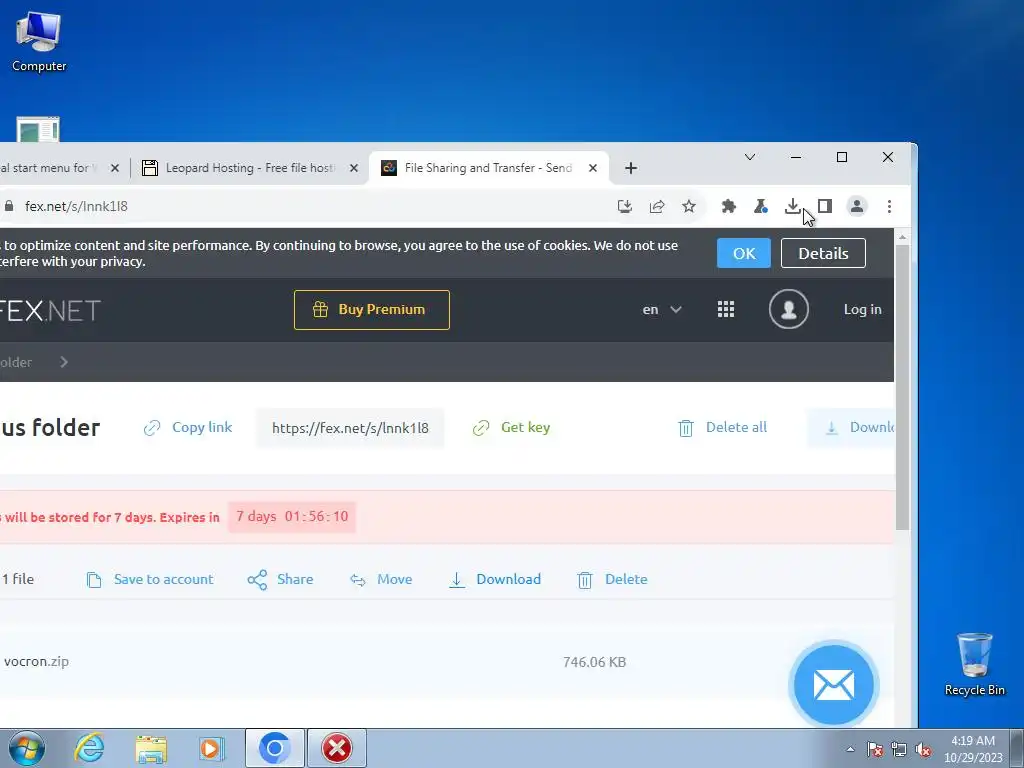Screen dimensions: 1024x768
Task: Click the Download action in file toolbar
Action: [495, 579]
